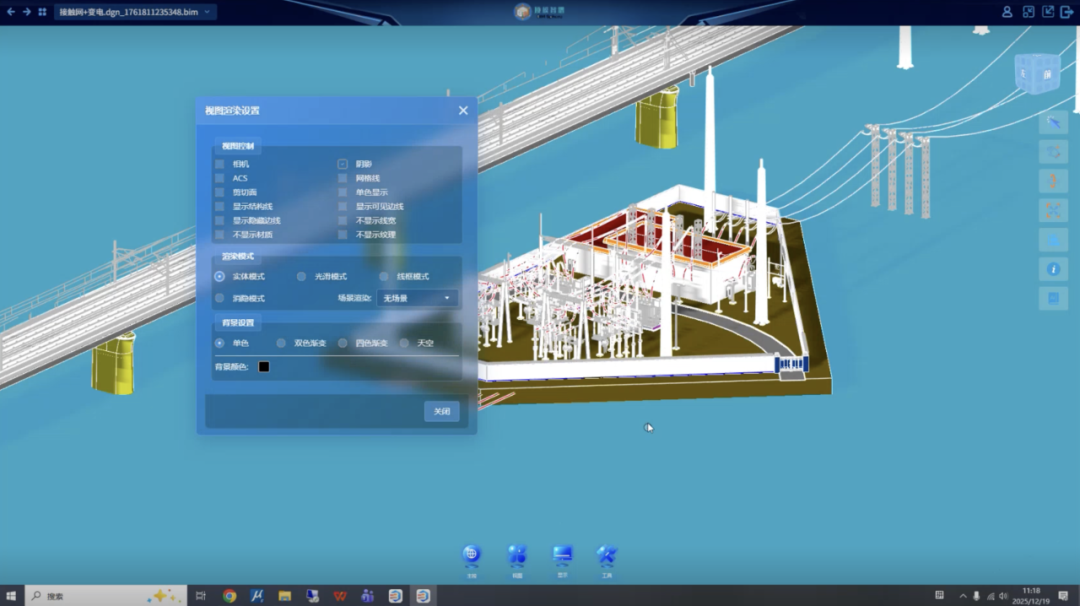Viewport: 1080px width, 606px height.
Task: Enable the 剪切面 checkbox
Action: (x=220, y=192)
